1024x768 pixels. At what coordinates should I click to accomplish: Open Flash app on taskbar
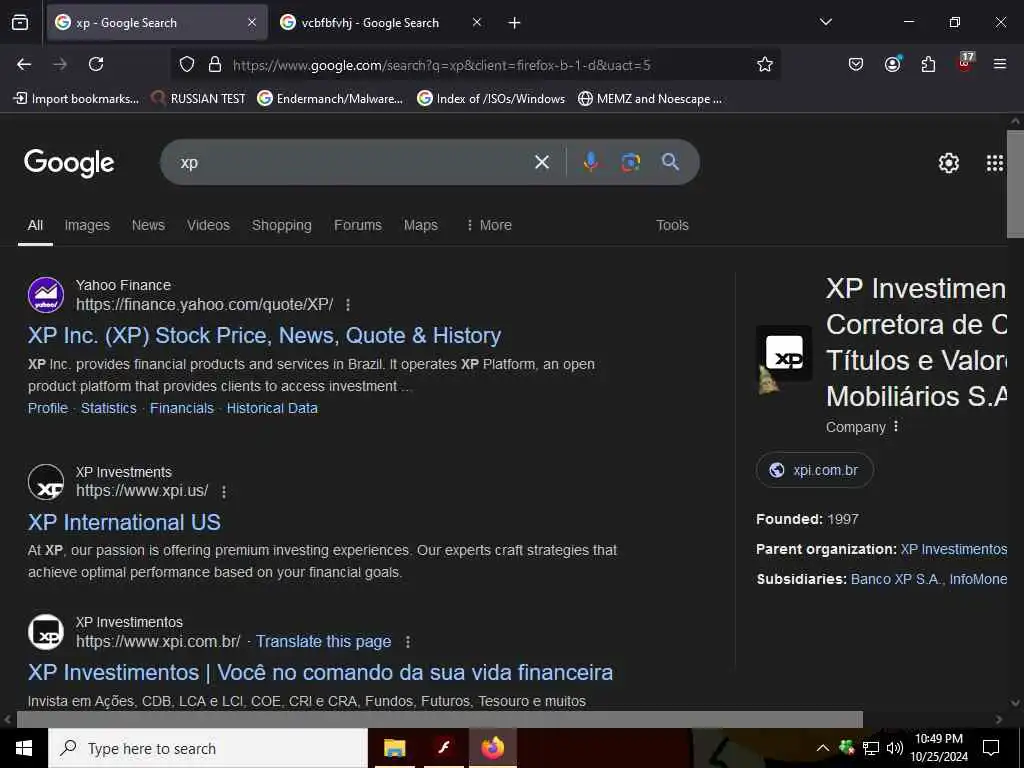[444, 748]
